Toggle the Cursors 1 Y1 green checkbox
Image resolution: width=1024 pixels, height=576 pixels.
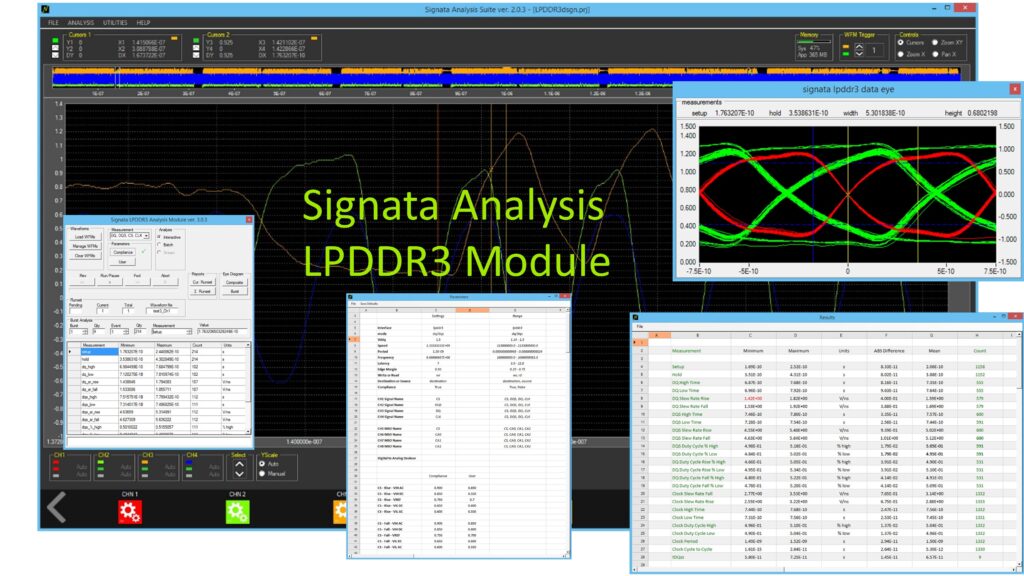click(x=57, y=41)
